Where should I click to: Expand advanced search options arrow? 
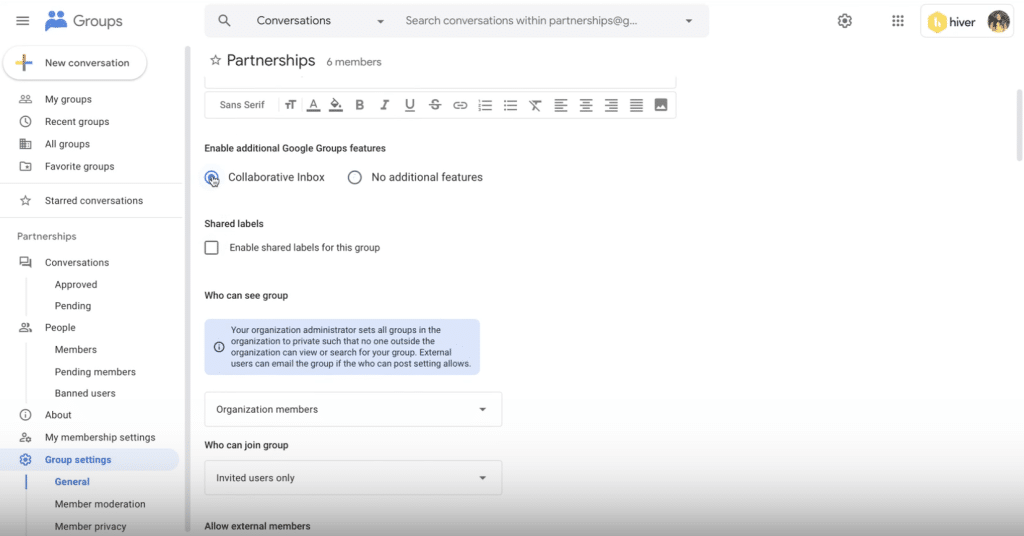click(688, 21)
